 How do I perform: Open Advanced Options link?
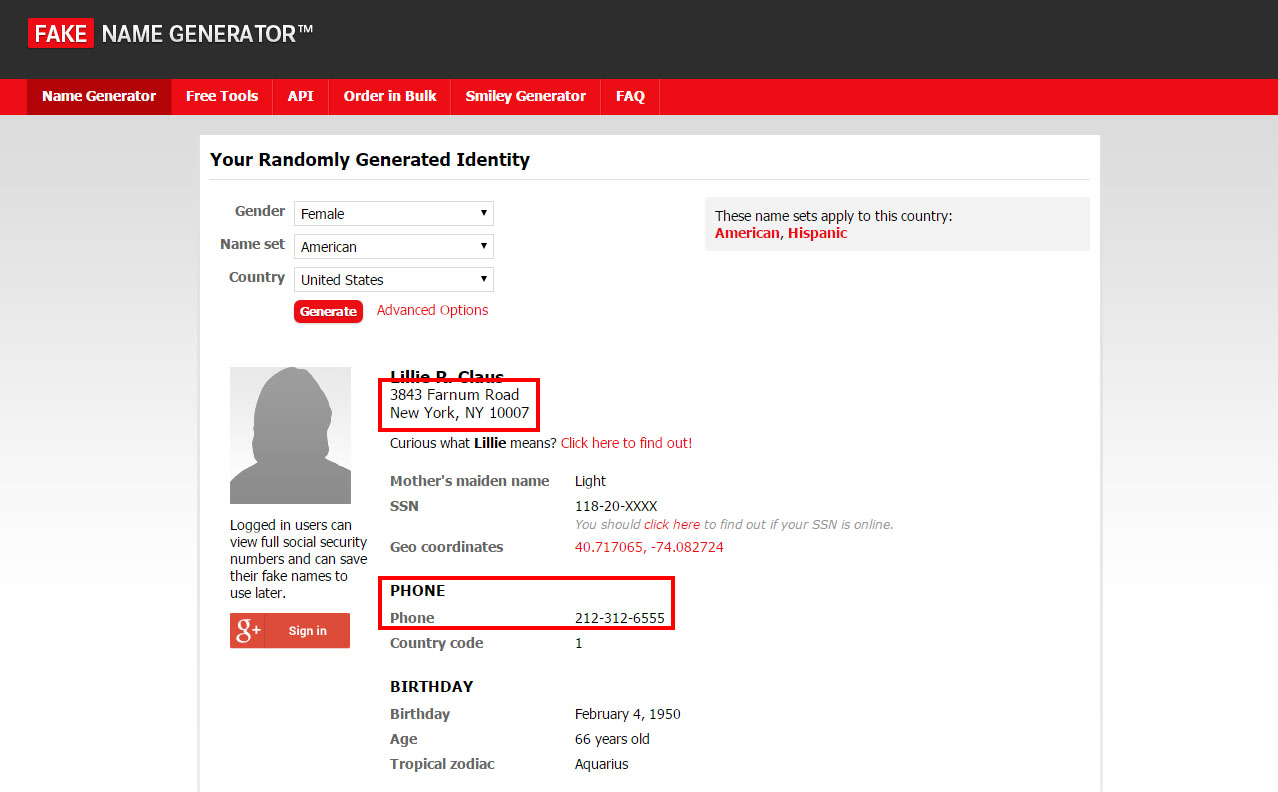(x=432, y=311)
